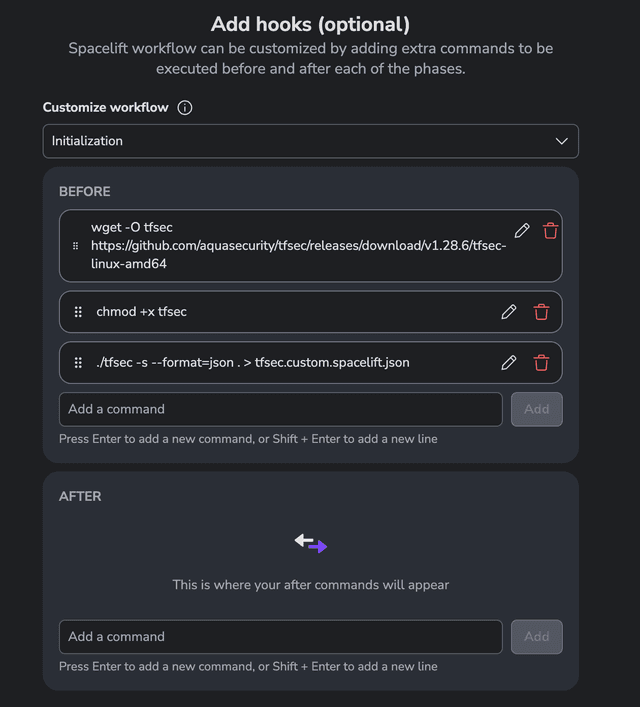The width and height of the screenshot is (640, 707).
Task: Grab the drag handle of the wget command
Action: (x=76, y=246)
